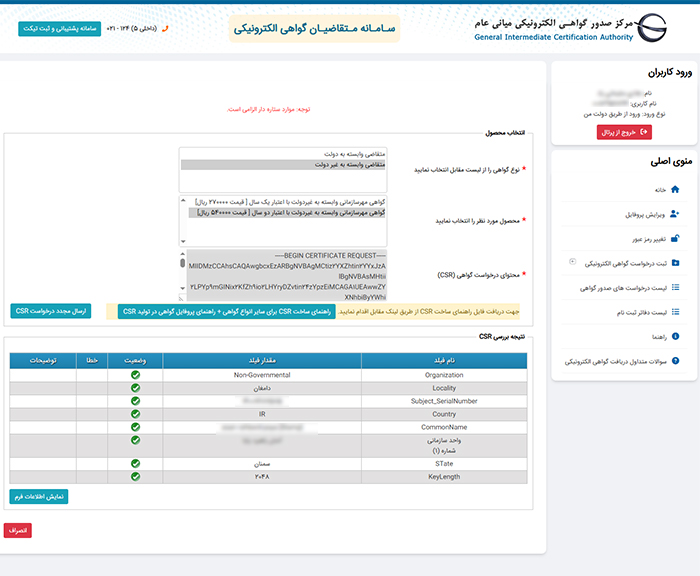The image size is (700, 576).
Task: Click ارسال مجدد درخواست CSR button
Action: (x=51, y=311)
